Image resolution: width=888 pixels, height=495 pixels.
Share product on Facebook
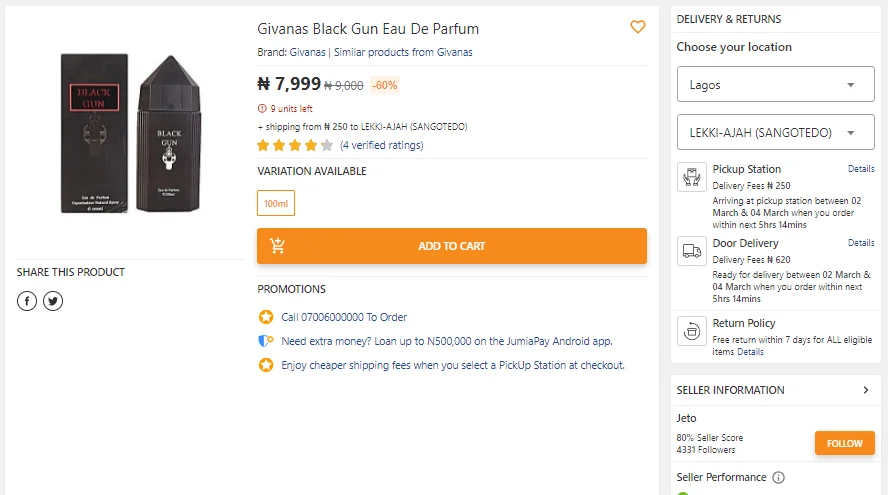click(x=27, y=301)
